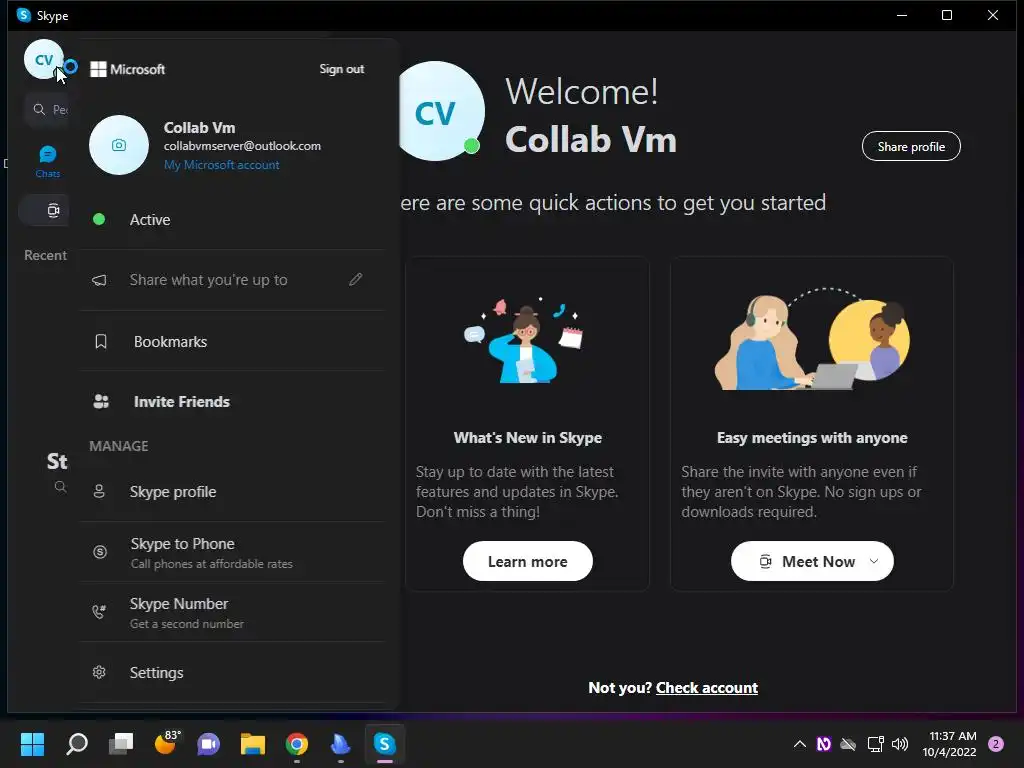The image size is (1024, 768).
Task: Select Invite Friends menu entry
Action: [232, 402]
